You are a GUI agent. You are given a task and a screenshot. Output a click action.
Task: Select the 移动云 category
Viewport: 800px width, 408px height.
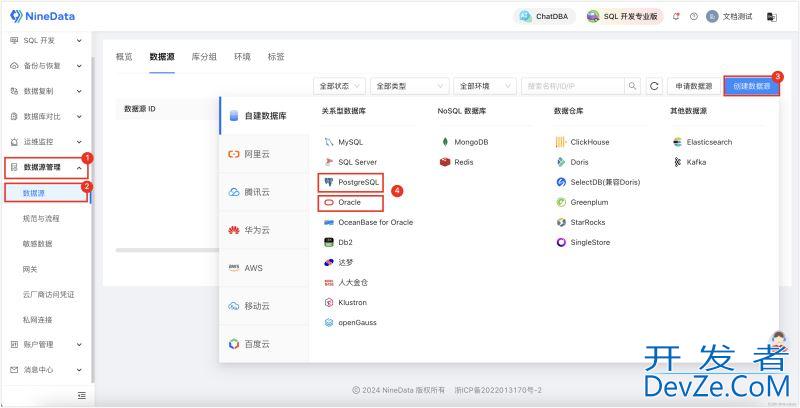[264, 306]
